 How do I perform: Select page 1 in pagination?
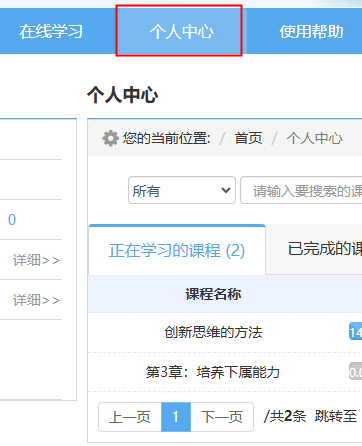click(176, 417)
